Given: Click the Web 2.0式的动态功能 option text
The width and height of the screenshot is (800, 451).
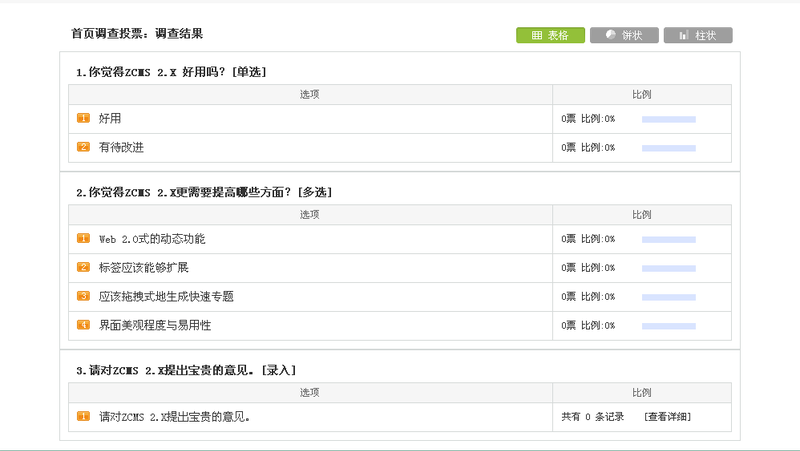Looking at the screenshot, I should point(152,239).
